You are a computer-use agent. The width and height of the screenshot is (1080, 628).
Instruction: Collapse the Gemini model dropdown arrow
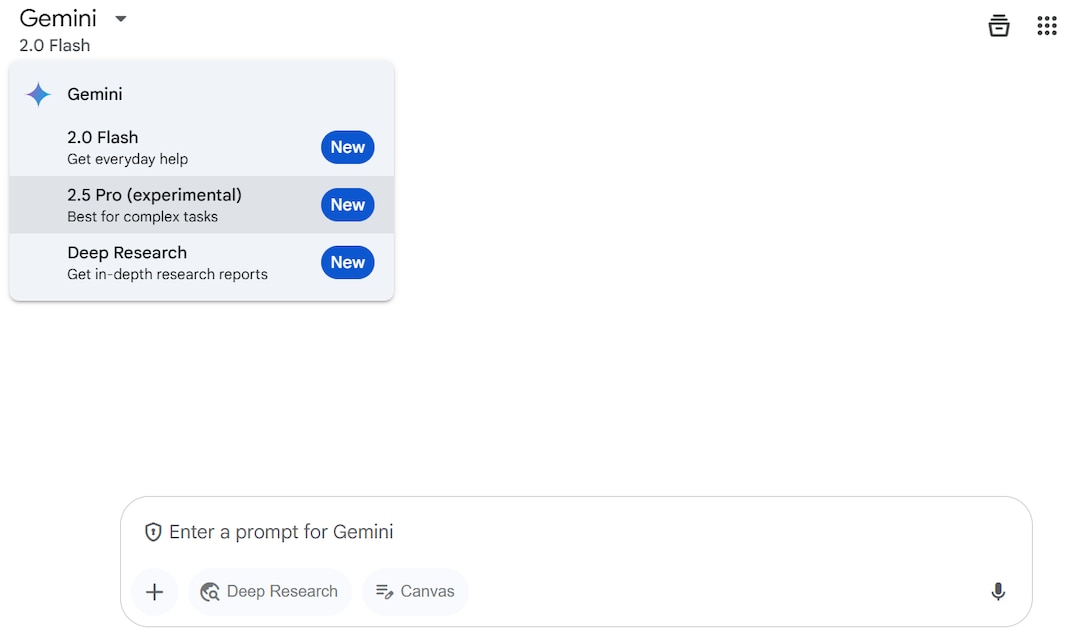click(120, 19)
